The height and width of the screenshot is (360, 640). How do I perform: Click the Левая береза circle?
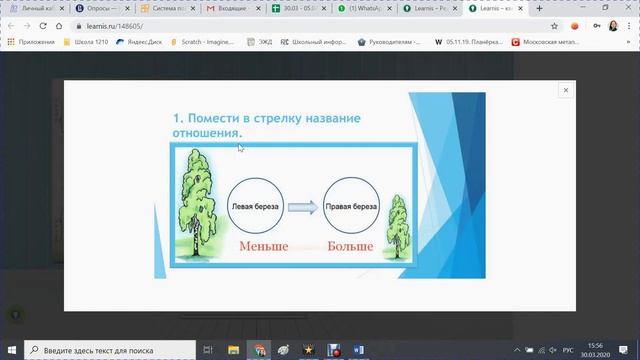point(255,206)
